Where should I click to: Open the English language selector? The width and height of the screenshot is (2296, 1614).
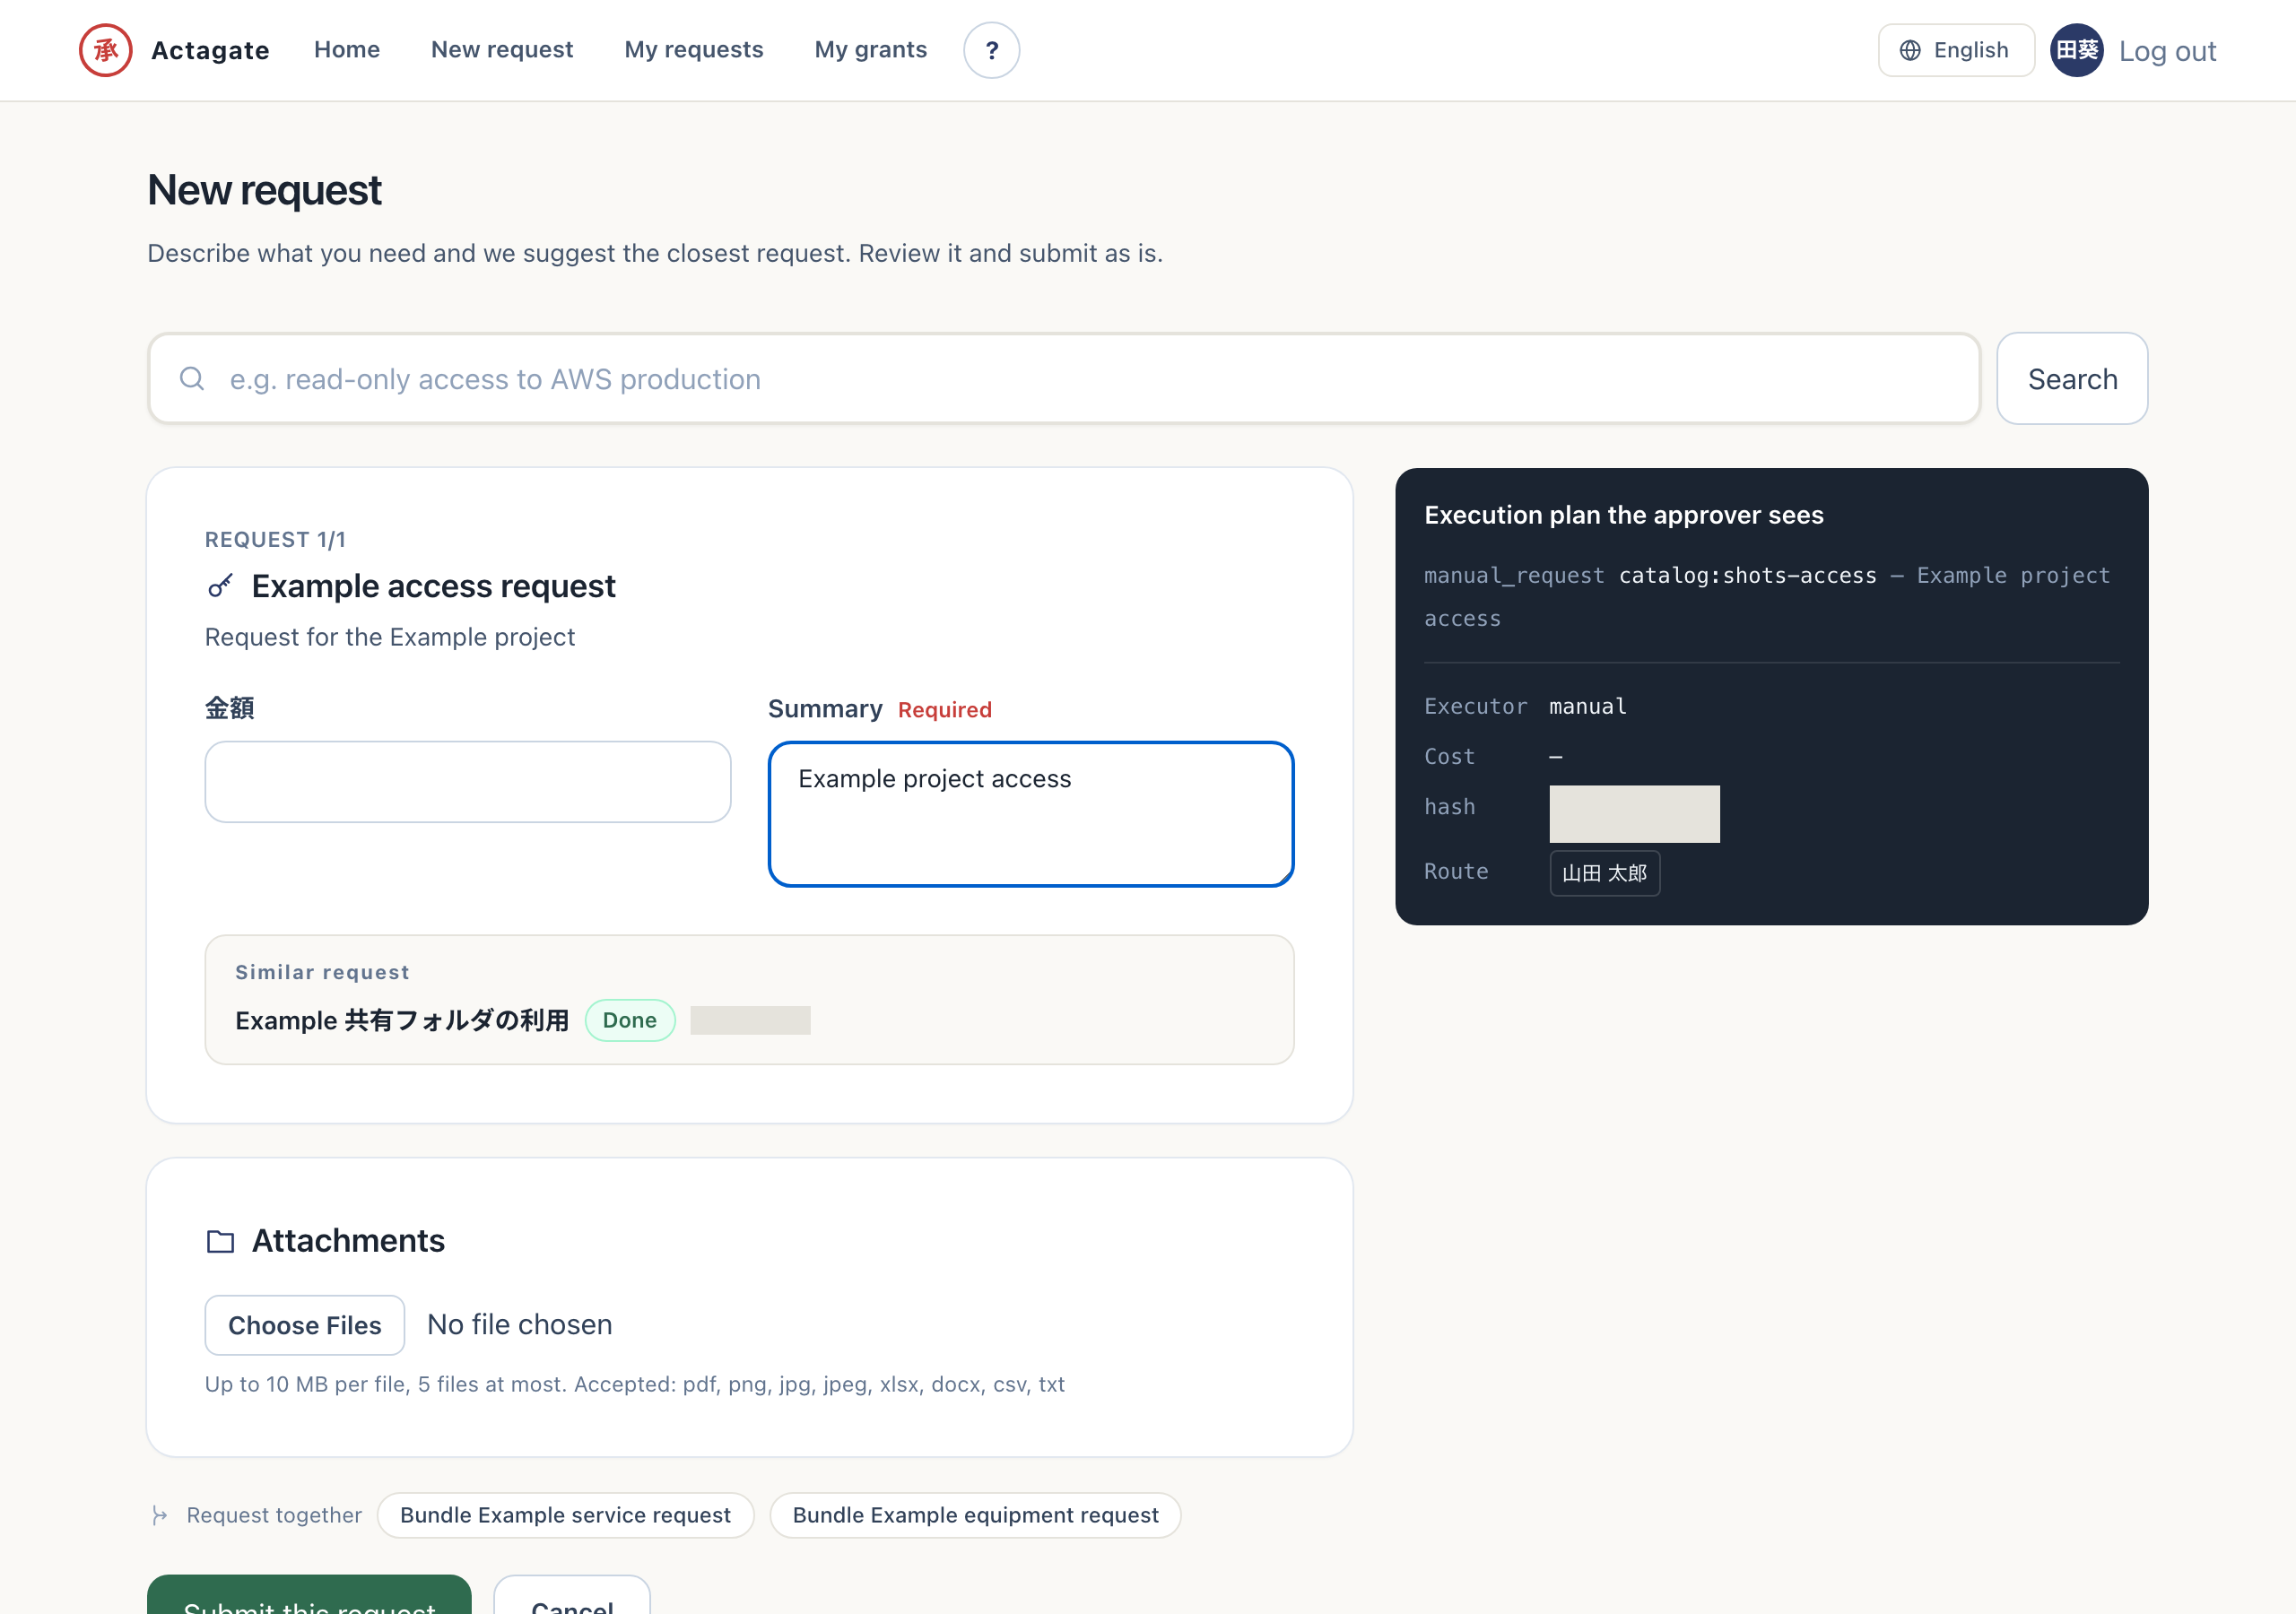pyautogui.click(x=1955, y=50)
